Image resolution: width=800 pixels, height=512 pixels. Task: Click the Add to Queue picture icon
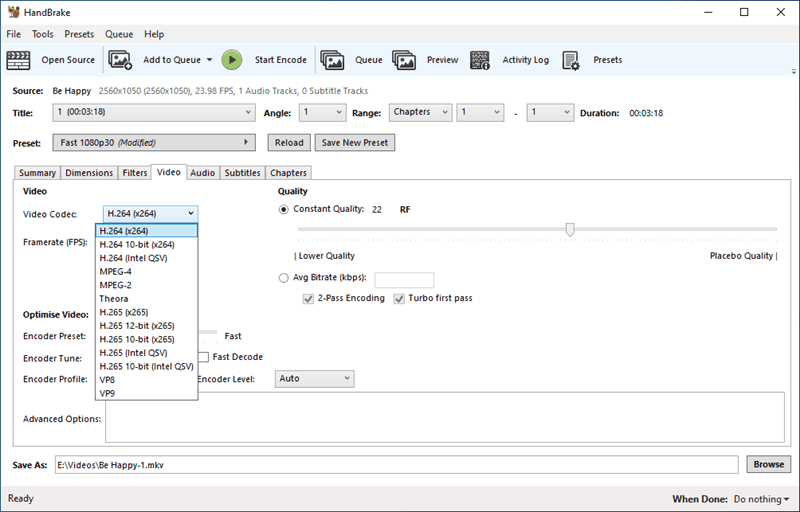(120, 60)
